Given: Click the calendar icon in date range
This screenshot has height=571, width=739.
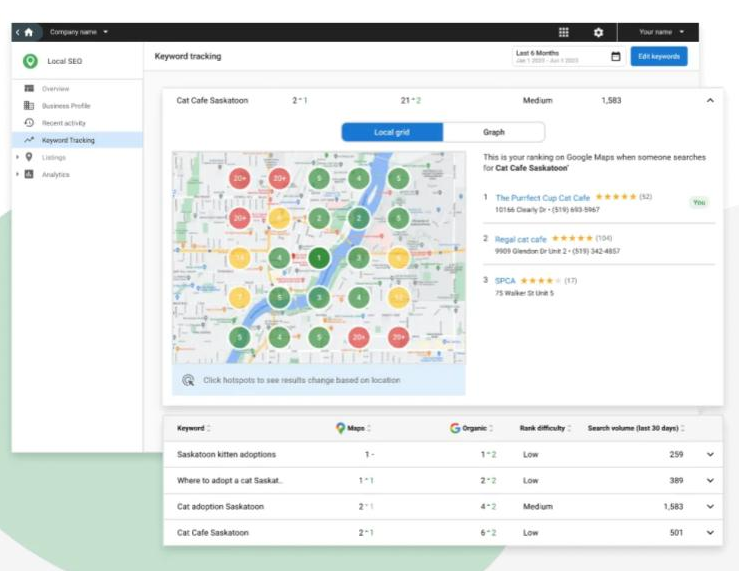Looking at the screenshot, I should tap(616, 57).
